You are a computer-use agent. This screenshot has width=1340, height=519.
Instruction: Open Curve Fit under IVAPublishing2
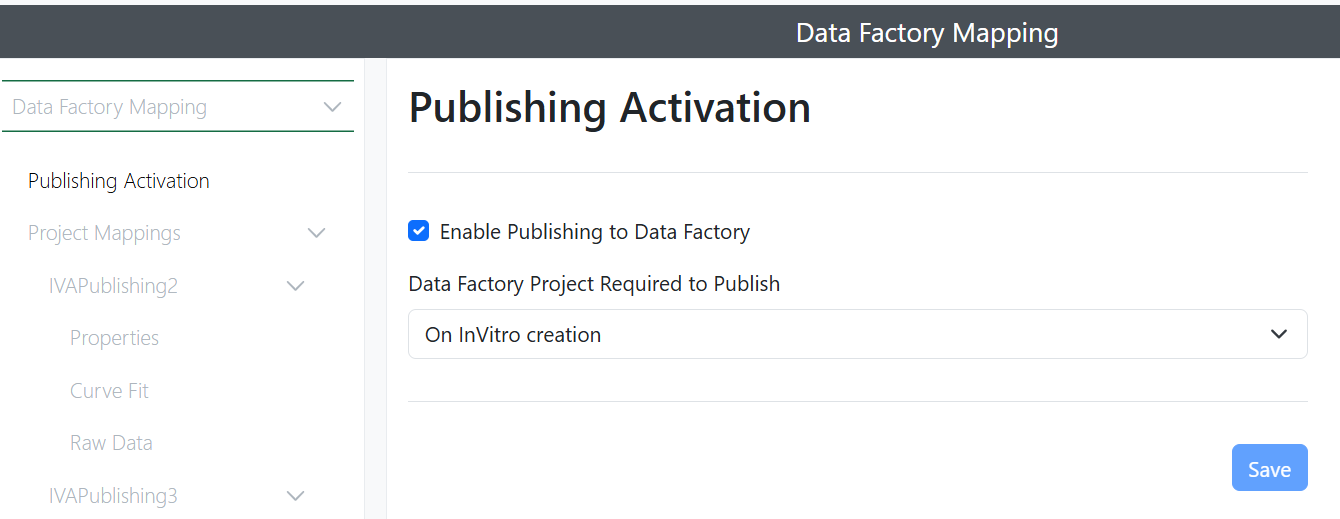tap(109, 391)
